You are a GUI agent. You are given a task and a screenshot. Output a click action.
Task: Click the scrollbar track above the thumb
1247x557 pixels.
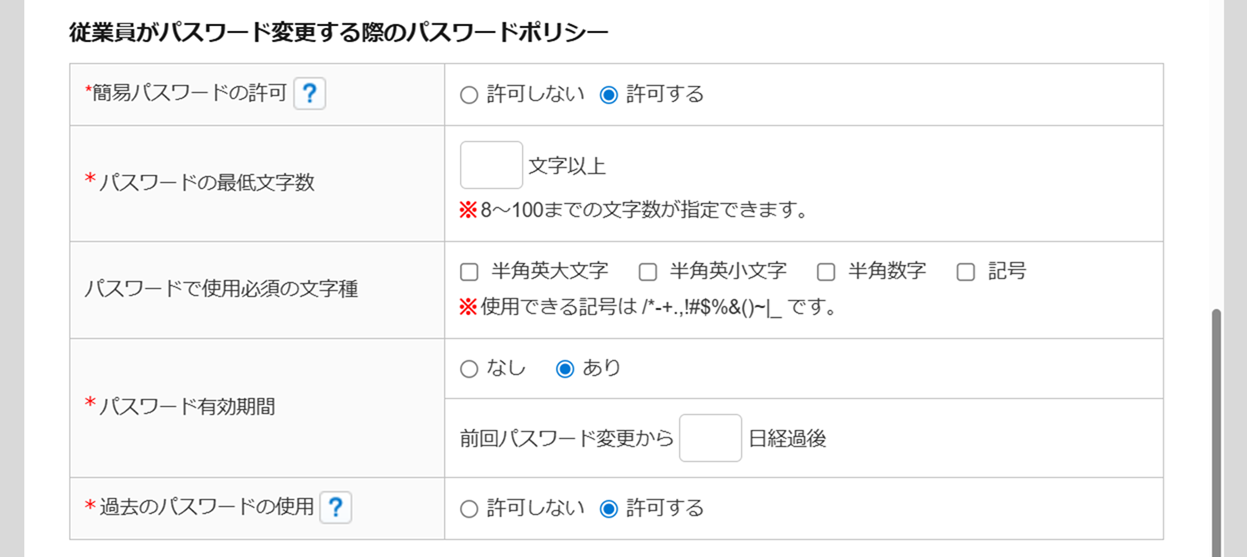[1217, 154]
